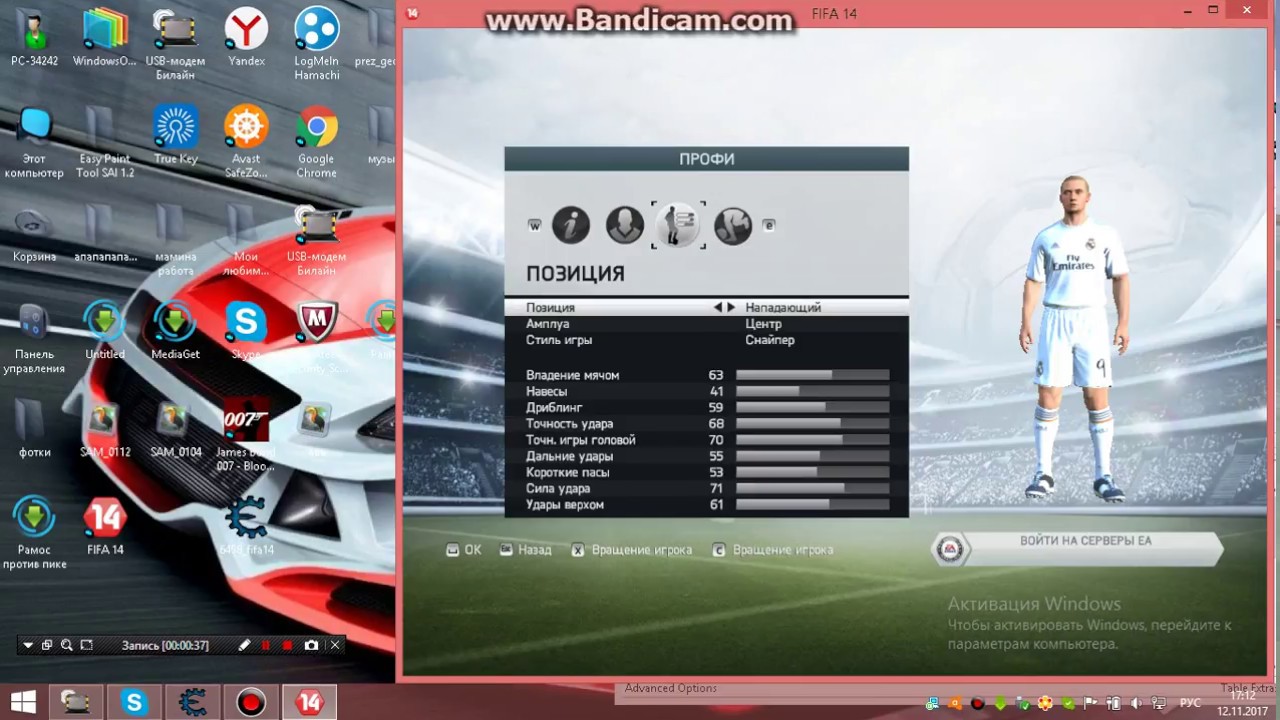Open Windows Start button

23,702
